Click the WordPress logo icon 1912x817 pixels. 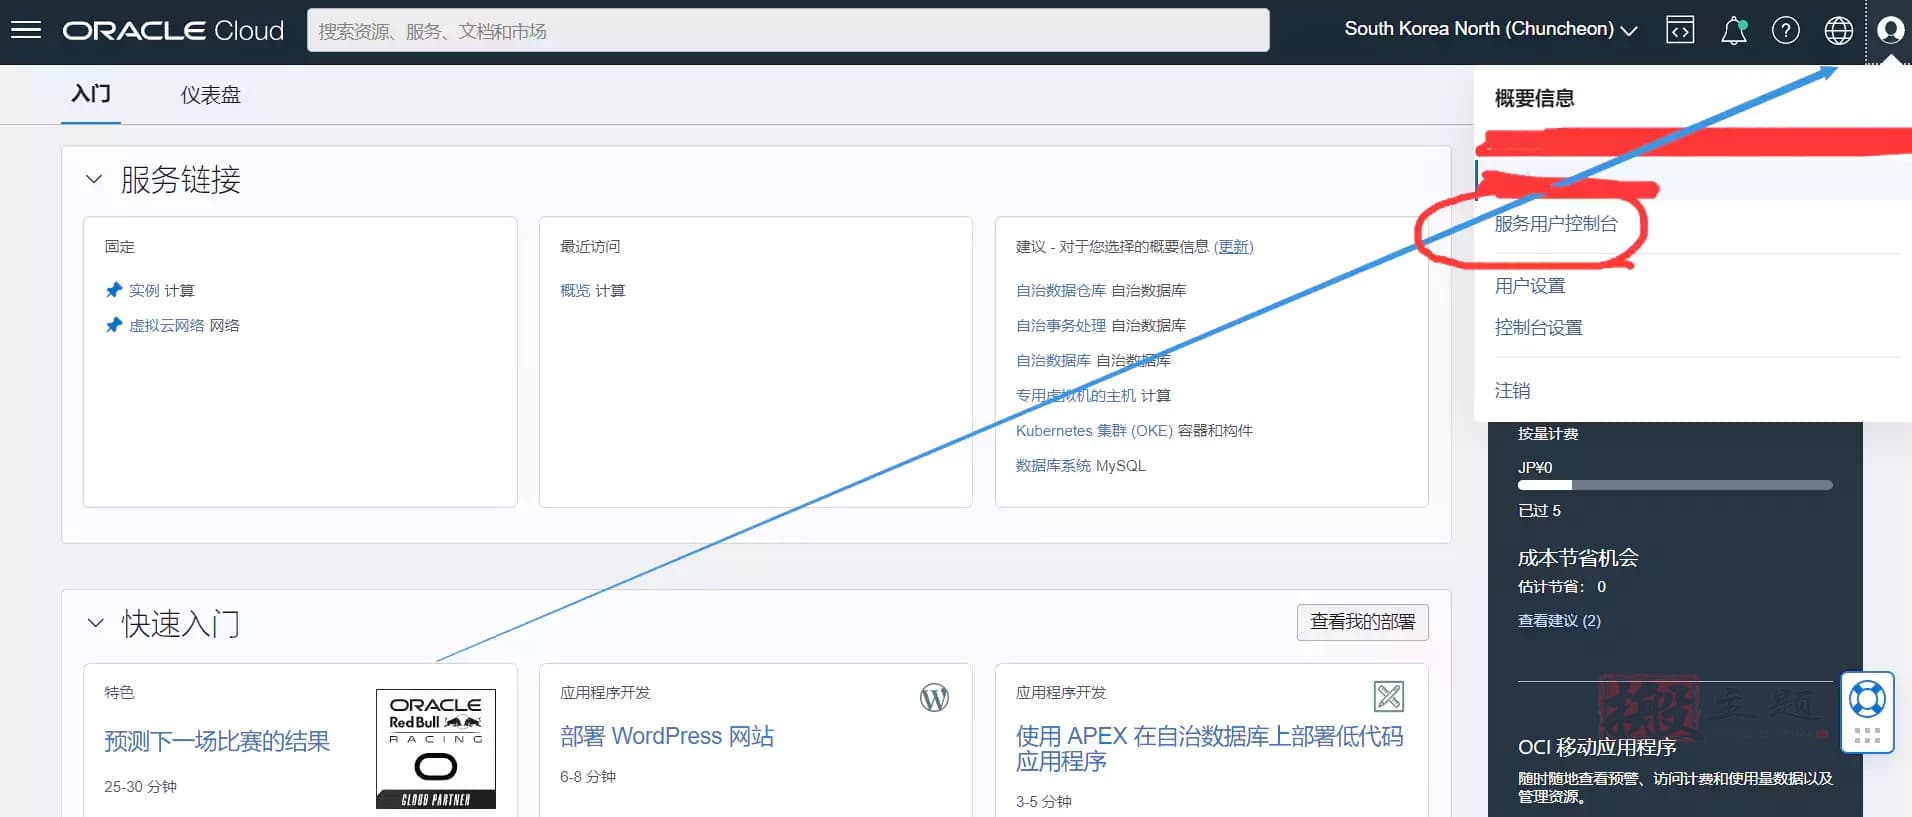pyautogui.click(x=934, y=697)
